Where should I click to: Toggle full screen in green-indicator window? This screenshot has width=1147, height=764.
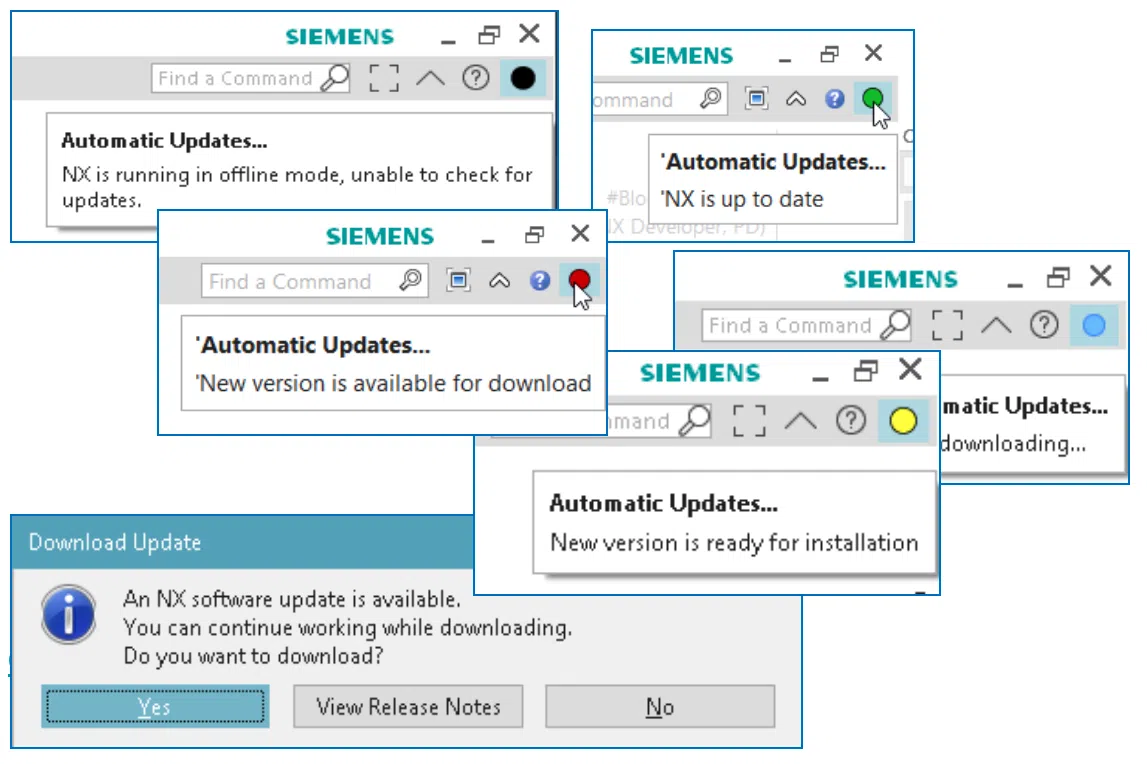coord(756,98)
